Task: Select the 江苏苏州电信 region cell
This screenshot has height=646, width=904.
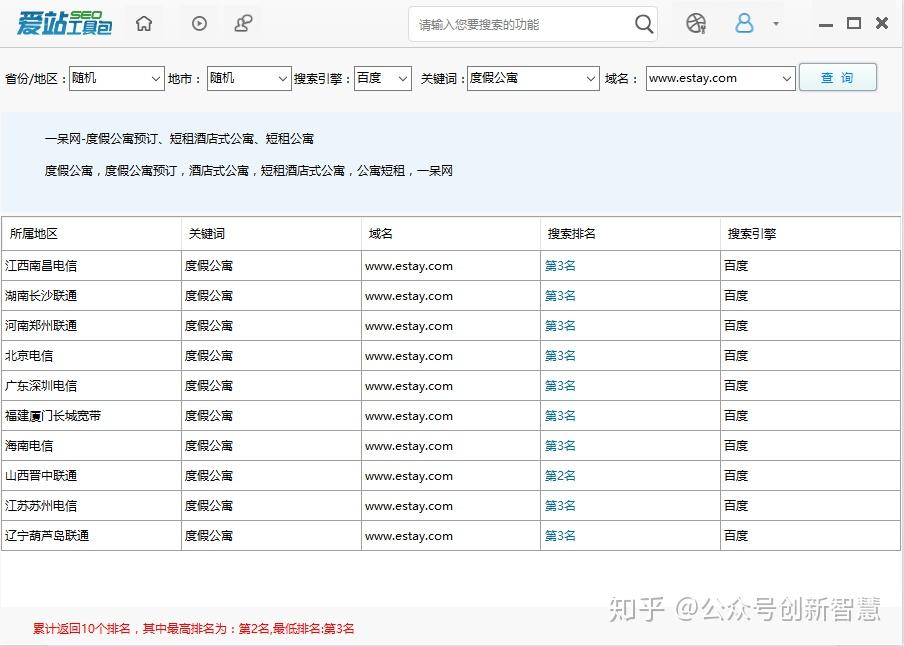Action: (91, 506)
